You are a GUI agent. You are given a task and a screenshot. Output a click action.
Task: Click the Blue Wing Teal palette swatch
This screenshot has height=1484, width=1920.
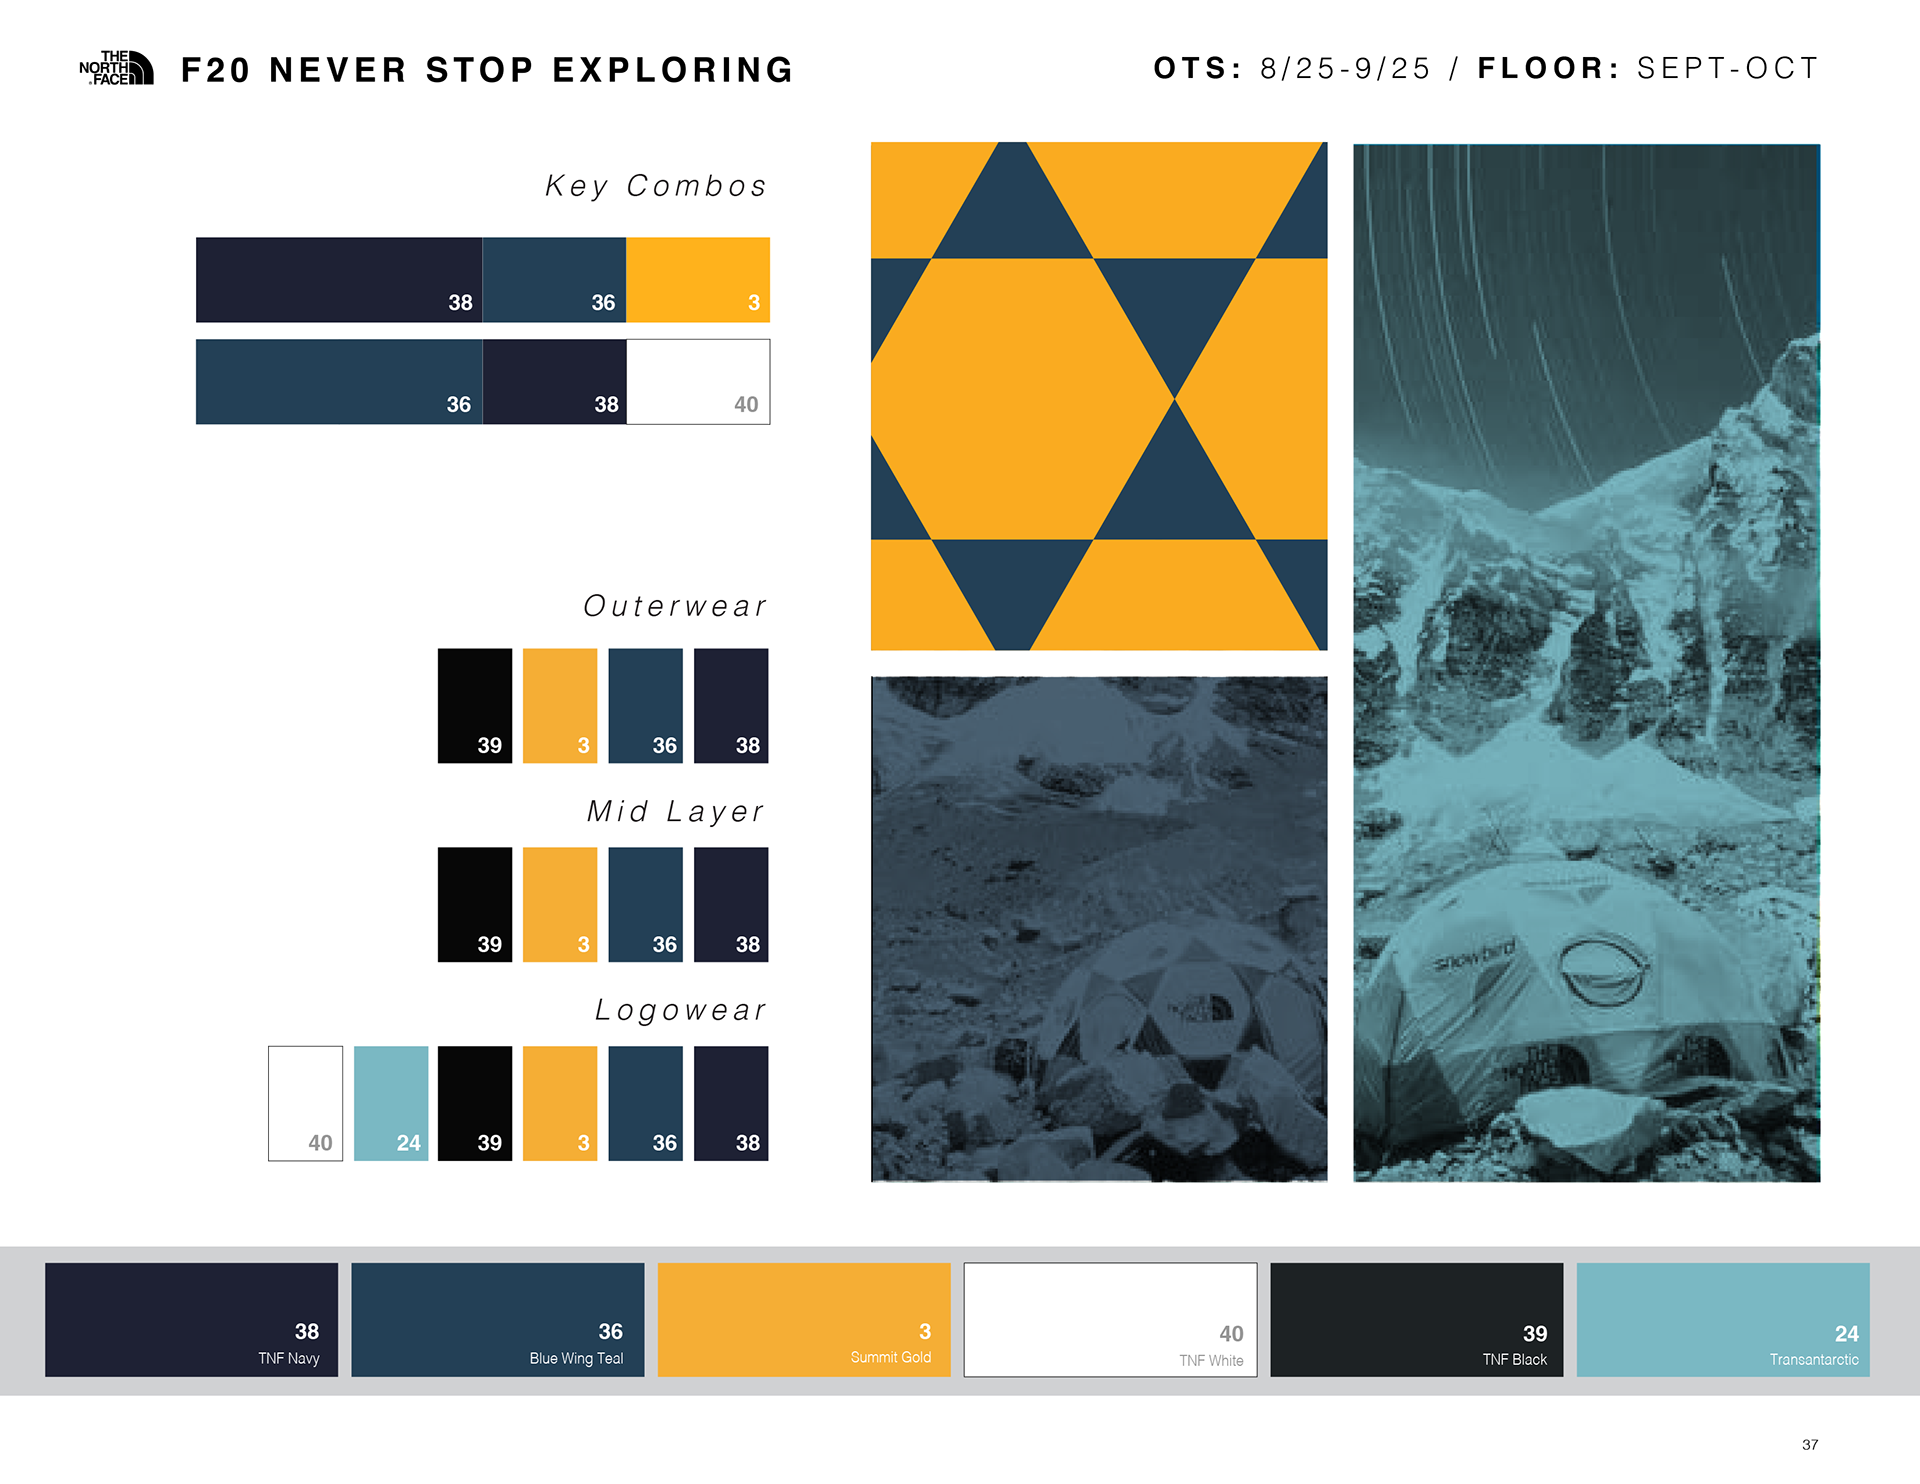[x=498, y=1320]
